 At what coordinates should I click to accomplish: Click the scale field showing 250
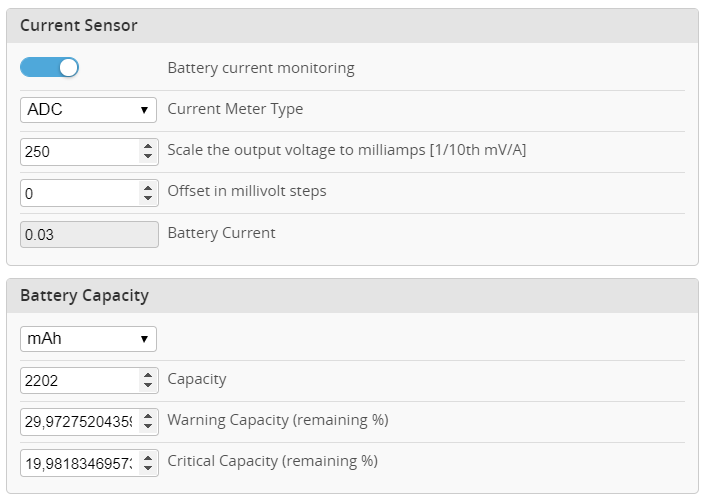79,151
